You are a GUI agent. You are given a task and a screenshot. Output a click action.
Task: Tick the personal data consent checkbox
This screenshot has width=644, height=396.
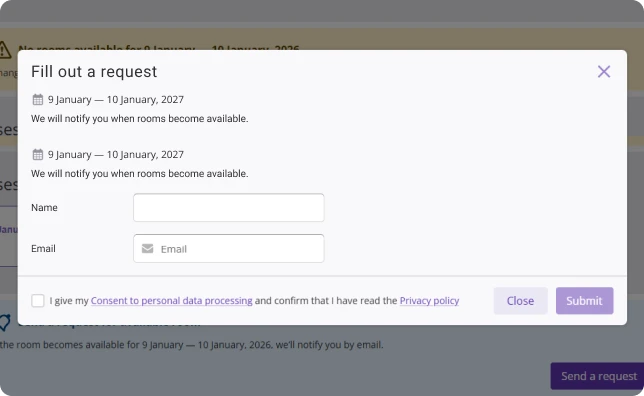click(x=38, y=301)
